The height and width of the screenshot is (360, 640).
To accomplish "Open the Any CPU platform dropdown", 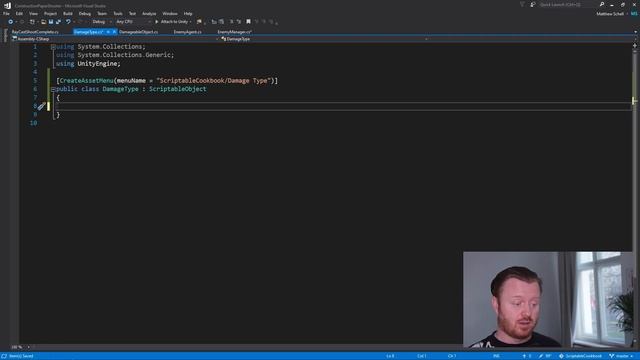I will (133, 22).
